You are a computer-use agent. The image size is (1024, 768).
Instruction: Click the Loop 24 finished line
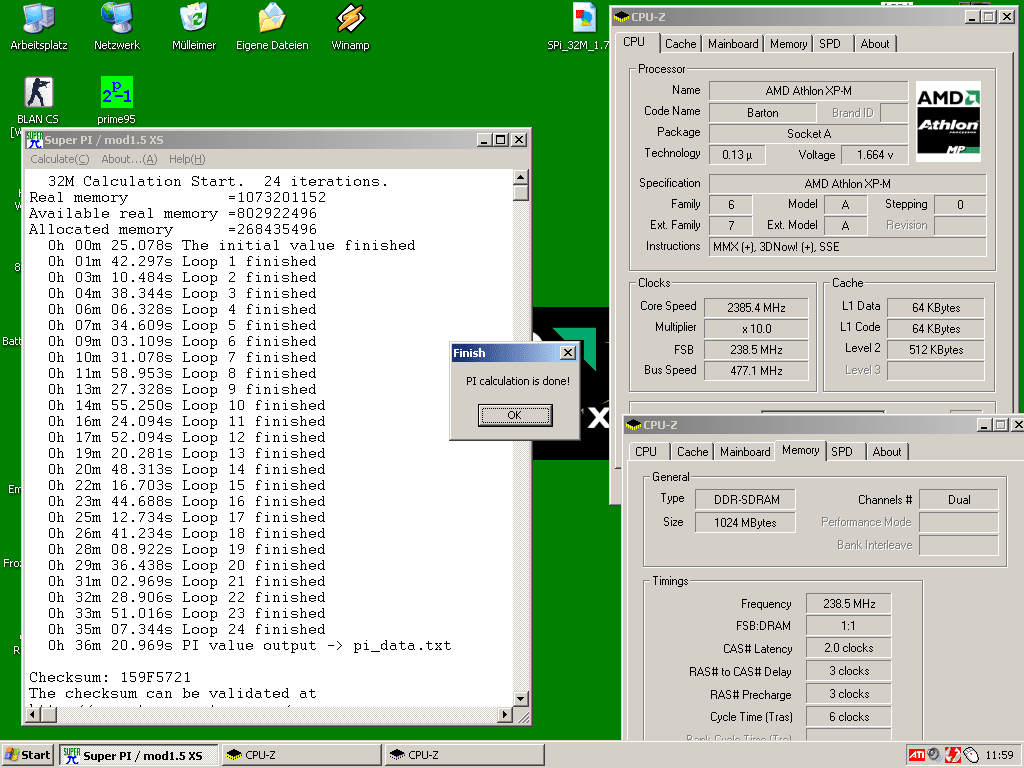[x=186, y=630]
